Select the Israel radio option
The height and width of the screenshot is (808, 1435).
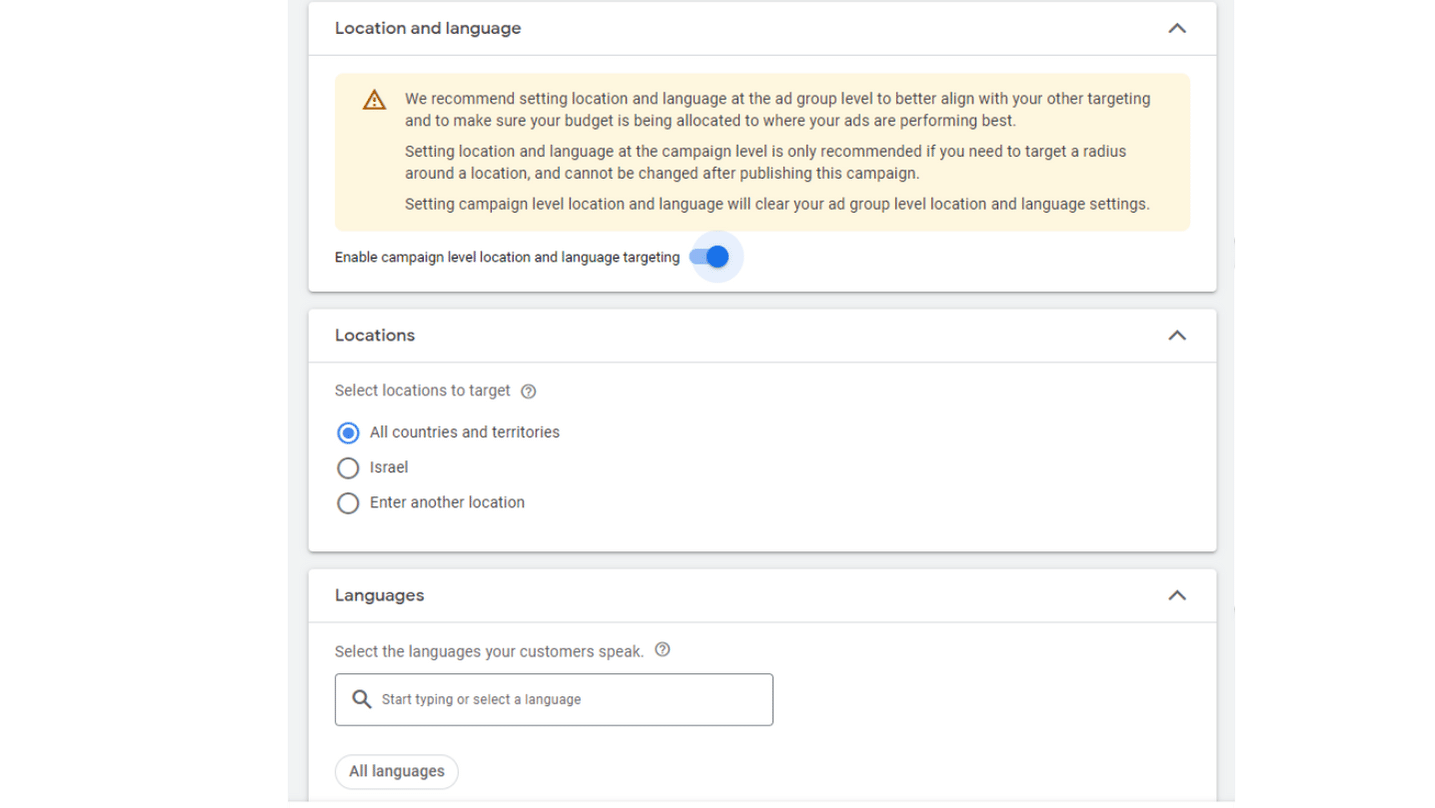pyautogui.click(x=348, y=468)
